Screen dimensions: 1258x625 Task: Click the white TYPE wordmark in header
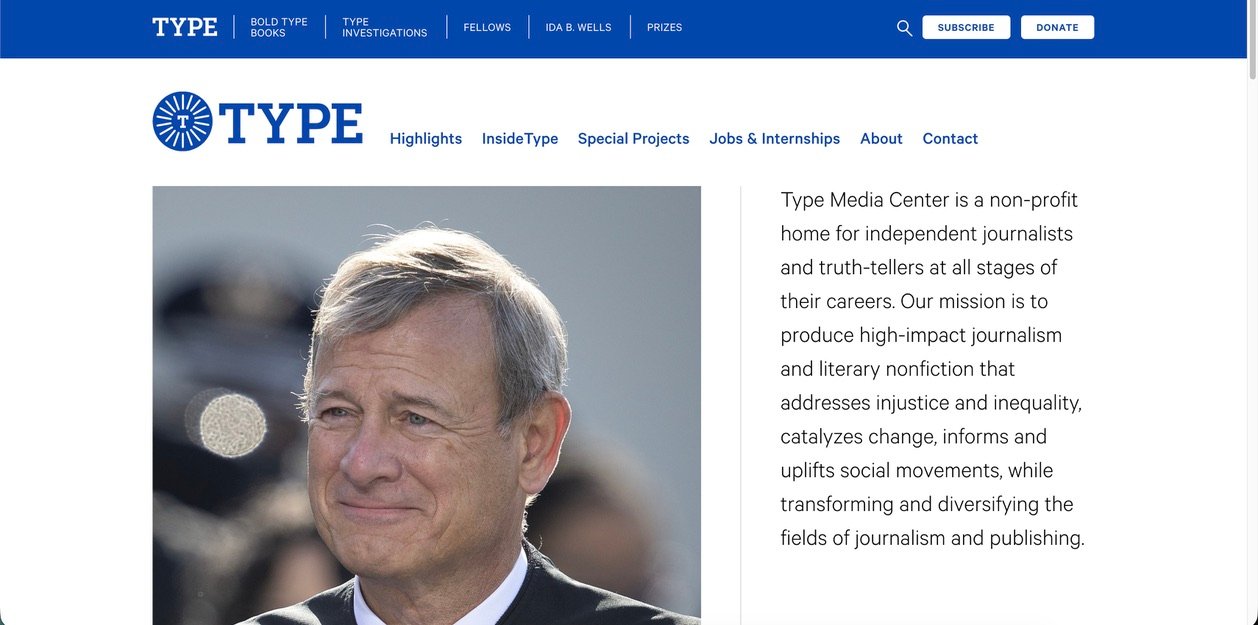click(185, 26)
